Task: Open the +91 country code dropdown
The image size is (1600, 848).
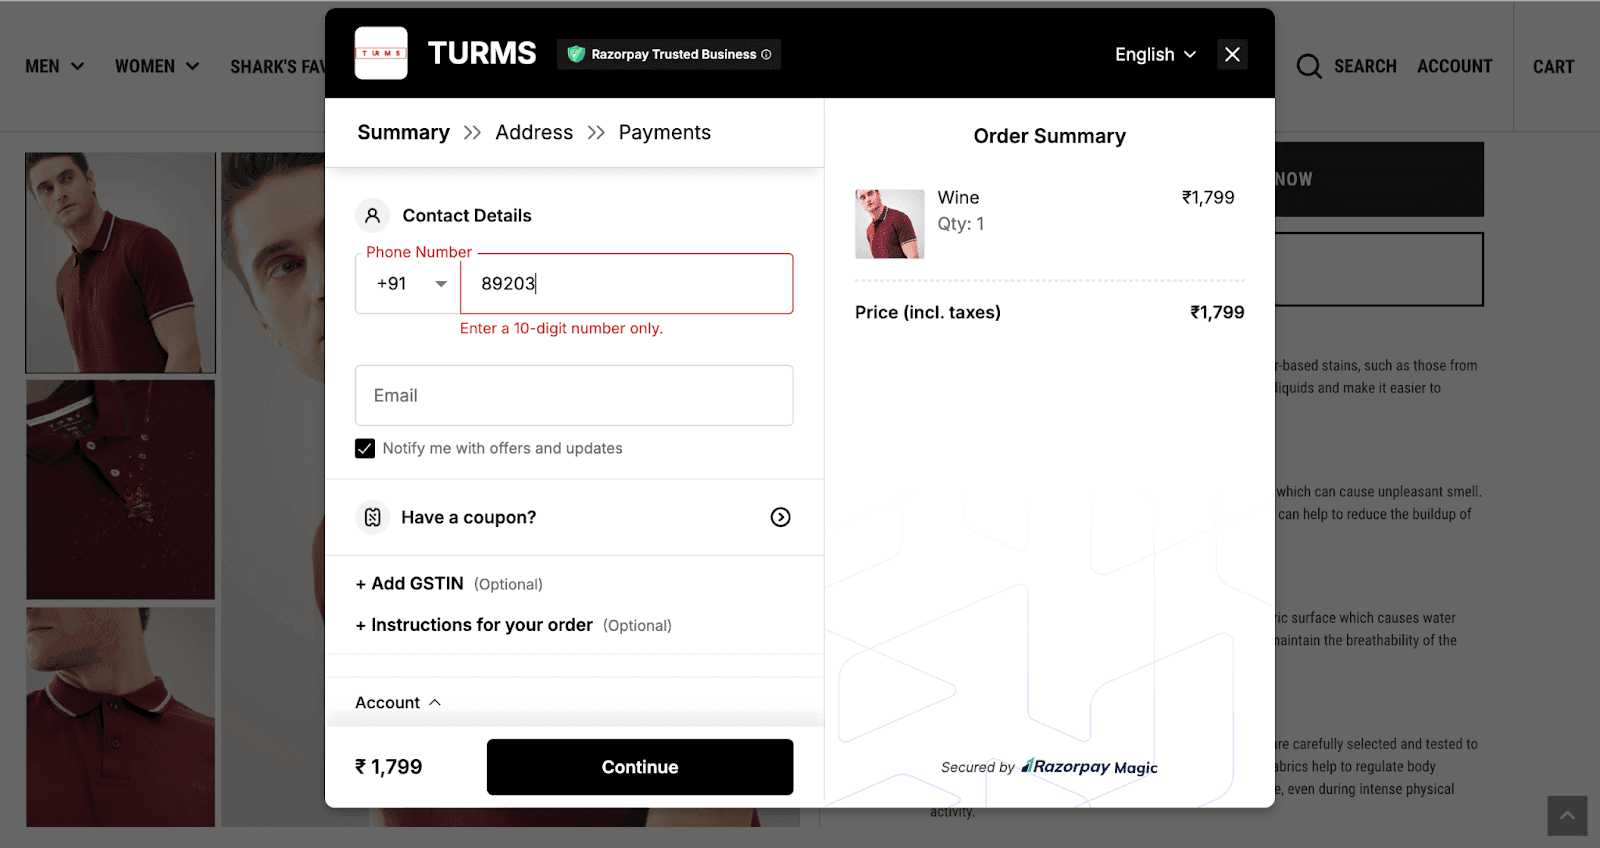Action: [x=410, y=283]
